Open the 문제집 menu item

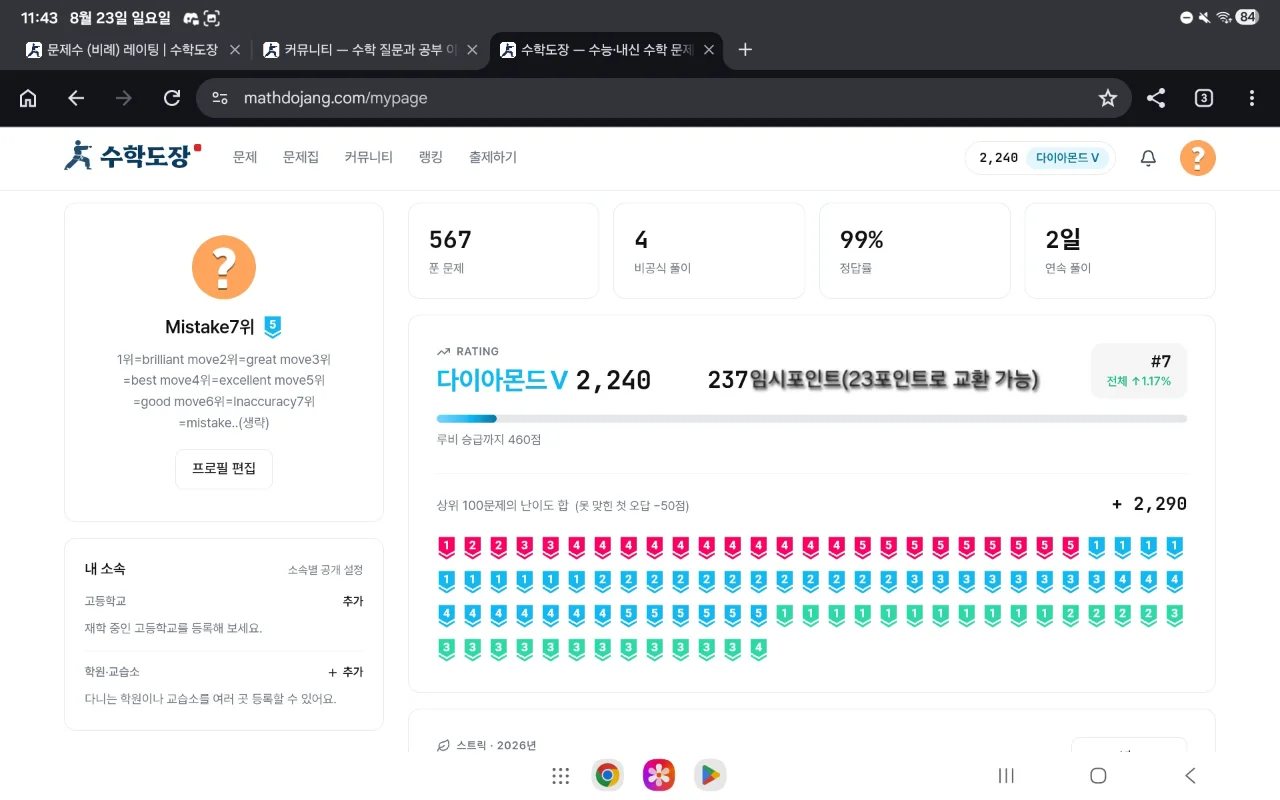click(x=300, y=157)
